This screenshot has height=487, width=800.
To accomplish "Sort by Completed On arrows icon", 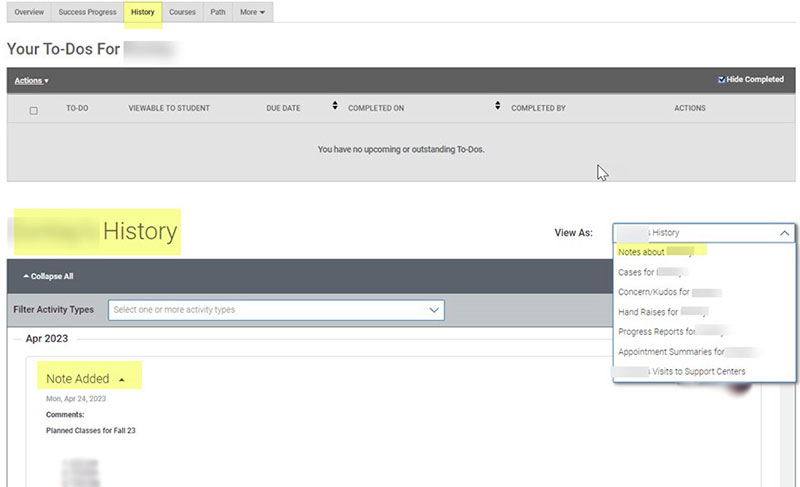I will [497, 106].
